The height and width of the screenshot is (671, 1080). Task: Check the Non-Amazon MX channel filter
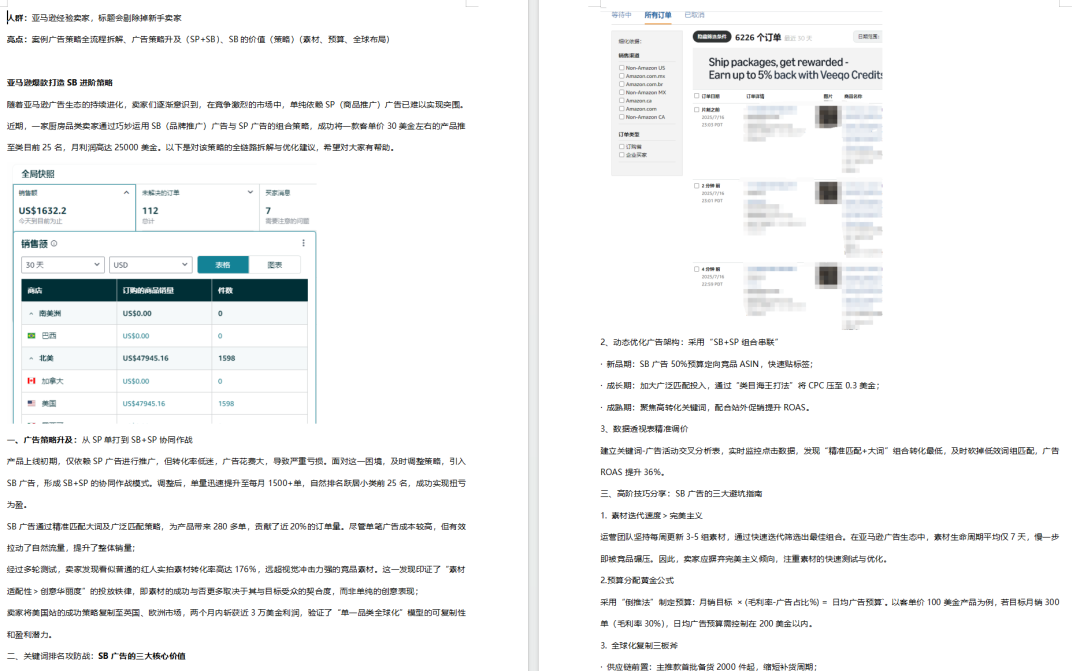(621, 92)
